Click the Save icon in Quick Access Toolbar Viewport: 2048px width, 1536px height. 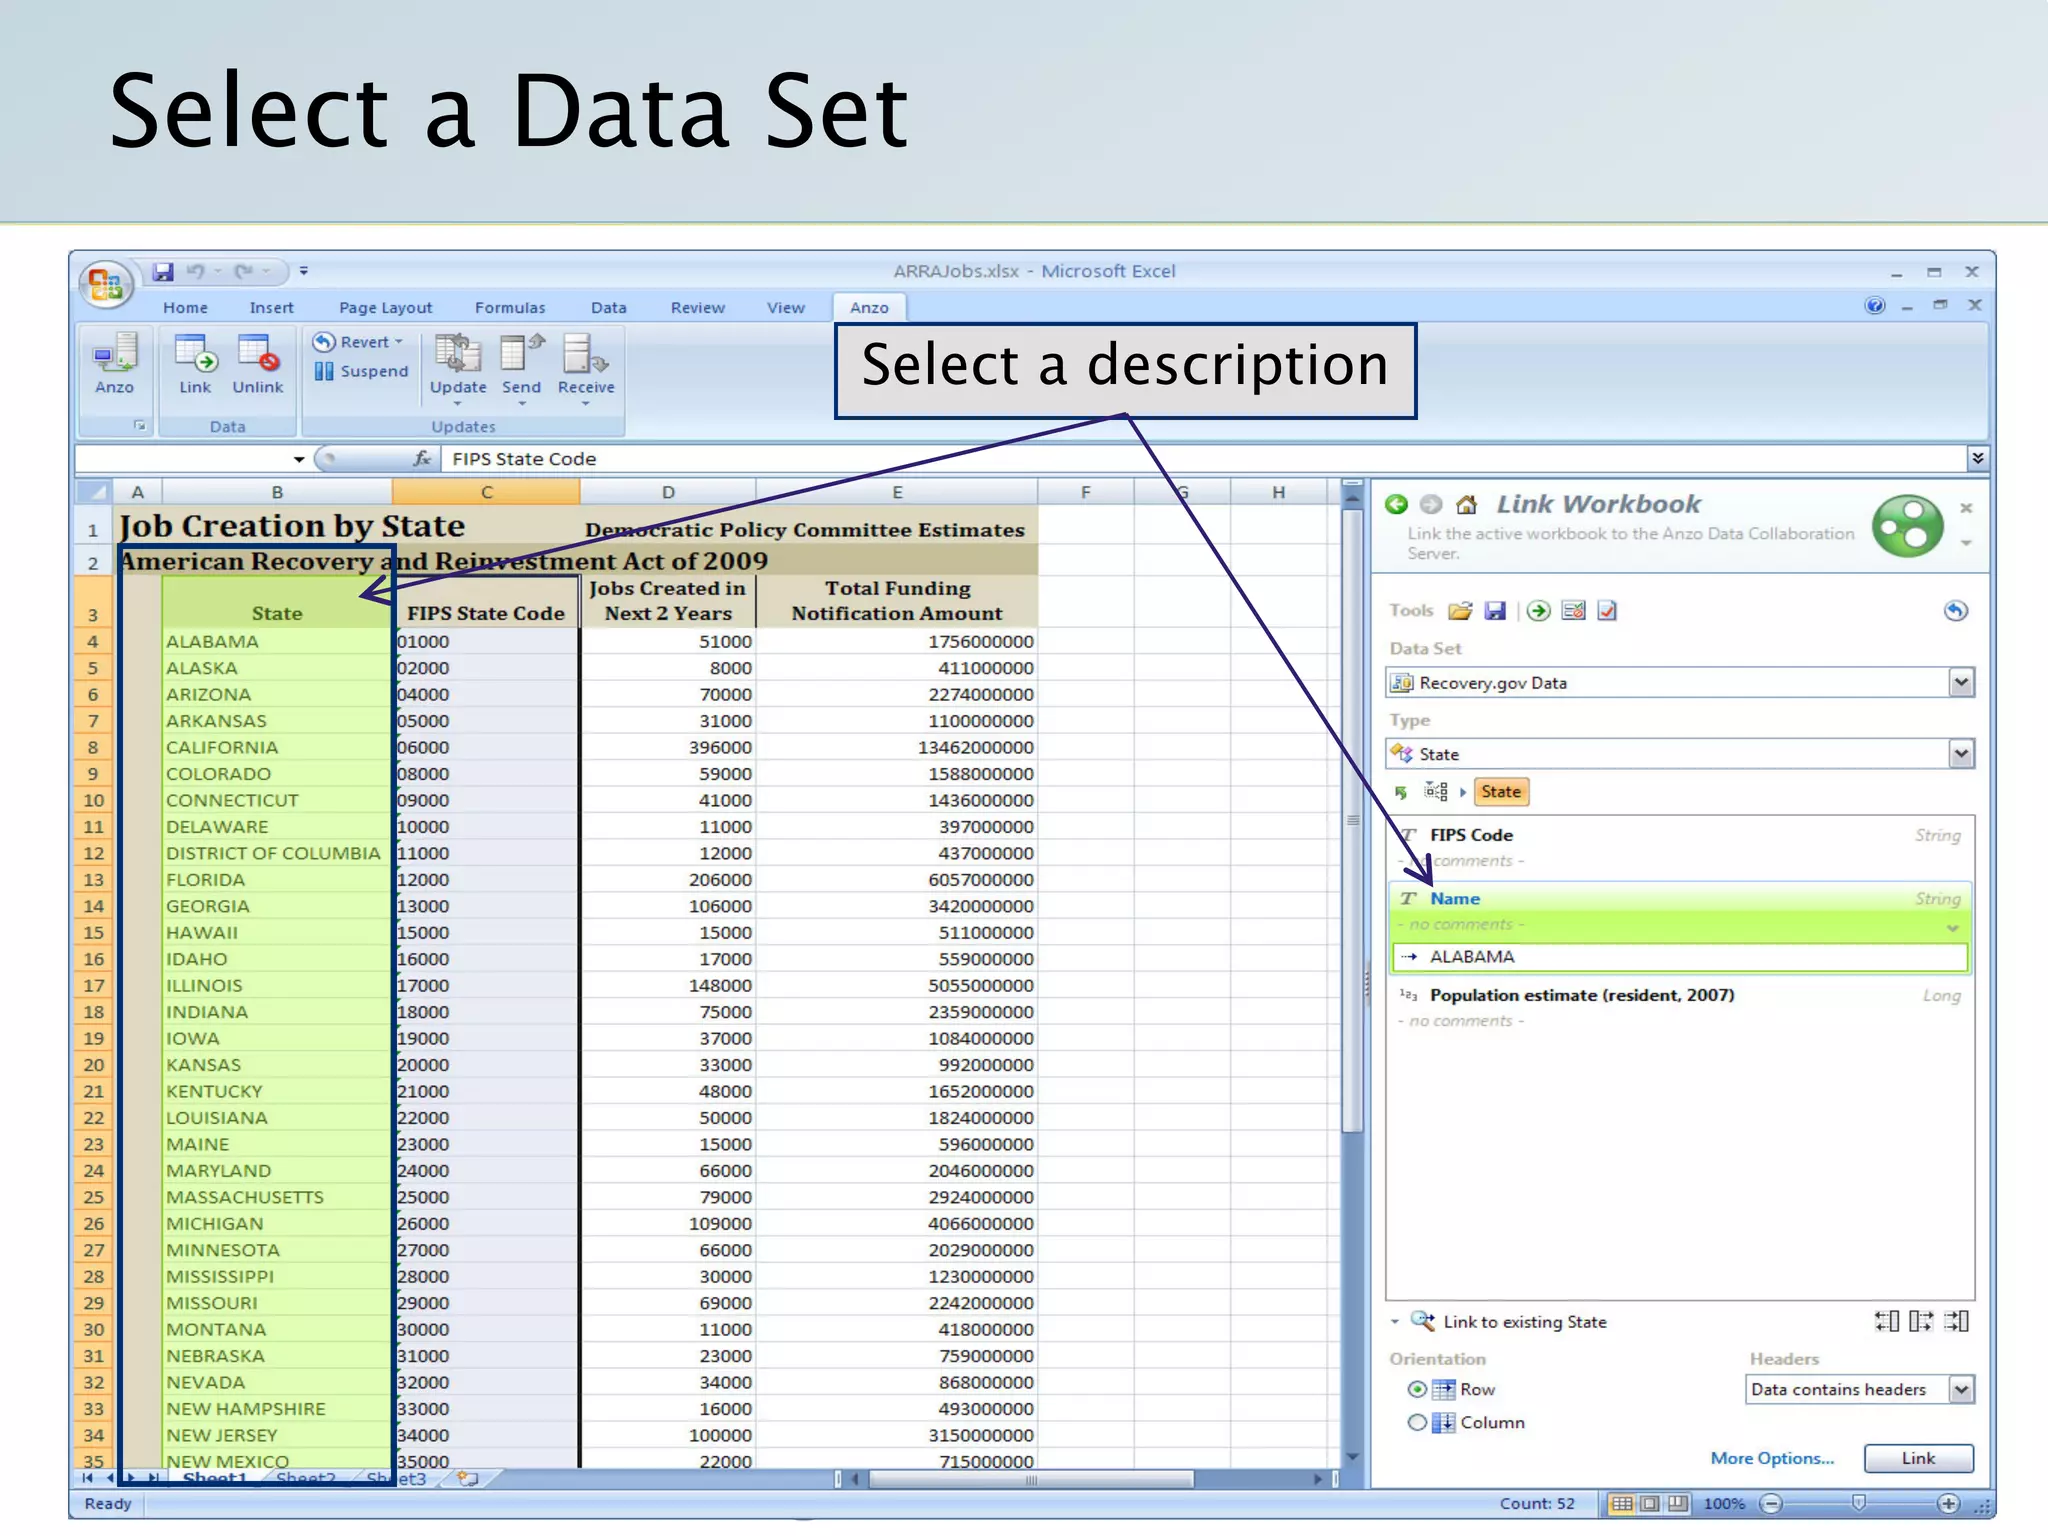point(163,271)
